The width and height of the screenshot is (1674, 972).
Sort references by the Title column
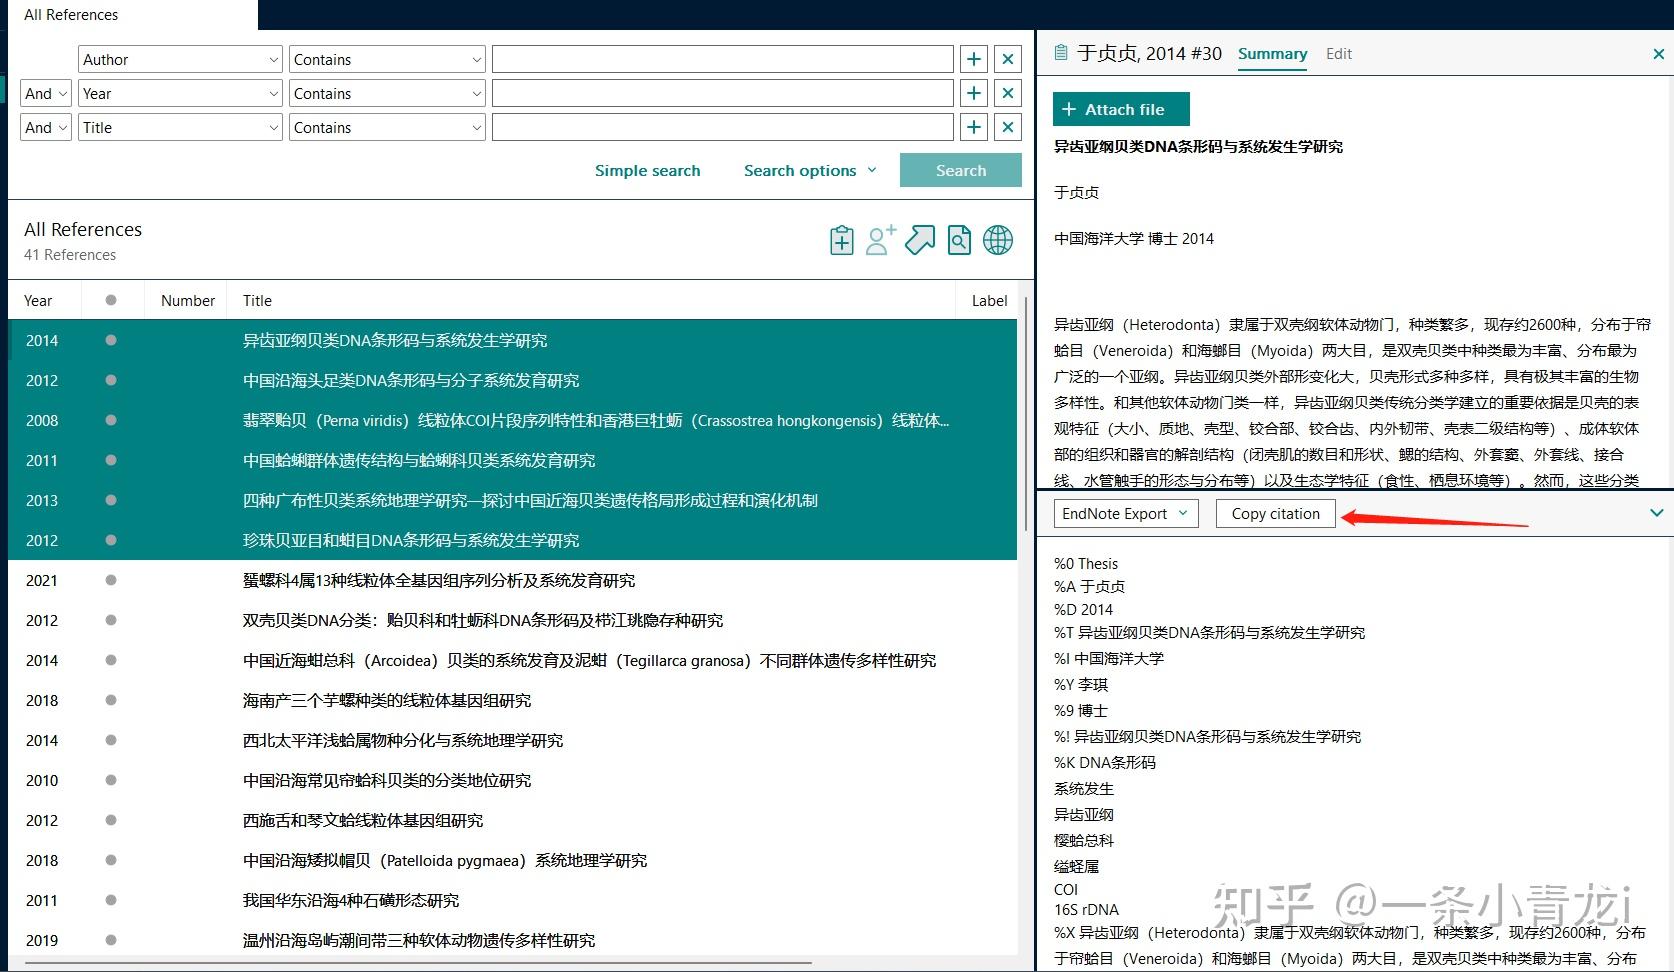[257, 301]
